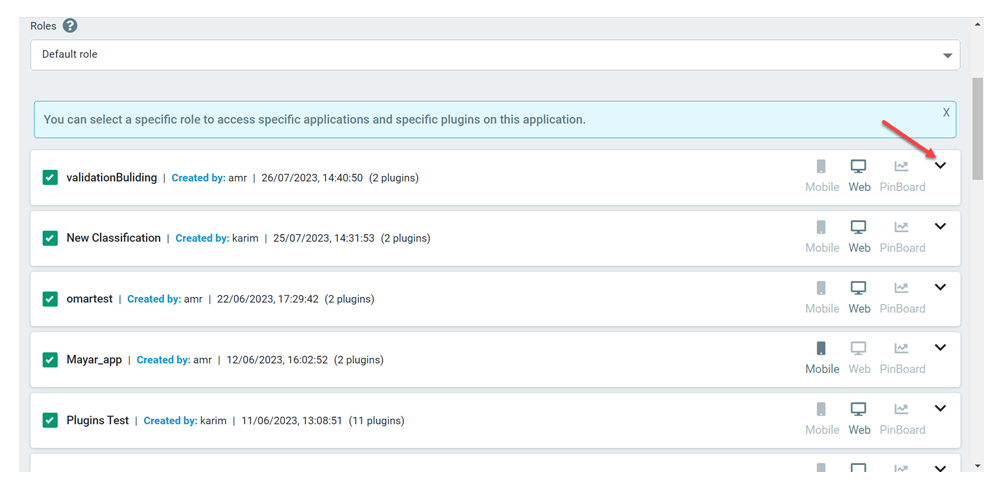Select Web monitor icon in Plugins Test row
This screenshot has width=1001, height=483.
(859, 409)
